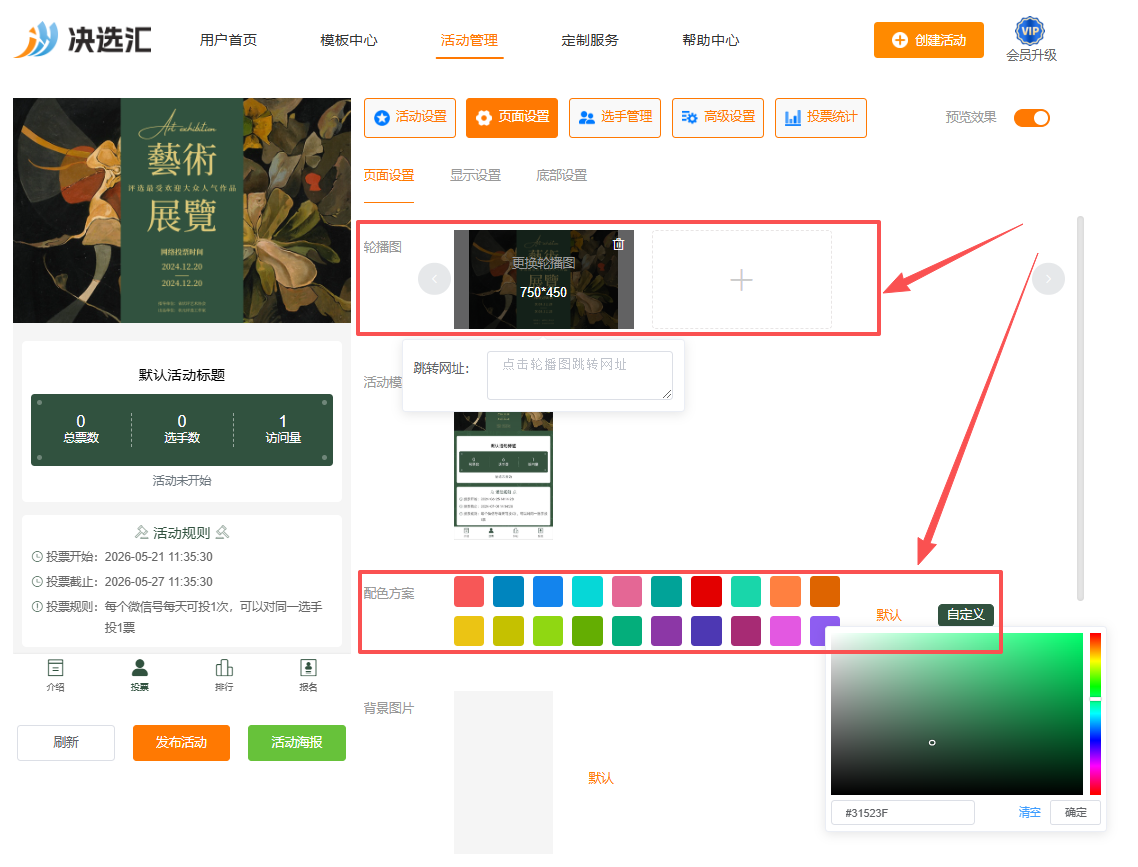The width and height of the screenshot is (1138, 867).
Task: Click 默认 link beside 背景图片
Action: (601, 778)
